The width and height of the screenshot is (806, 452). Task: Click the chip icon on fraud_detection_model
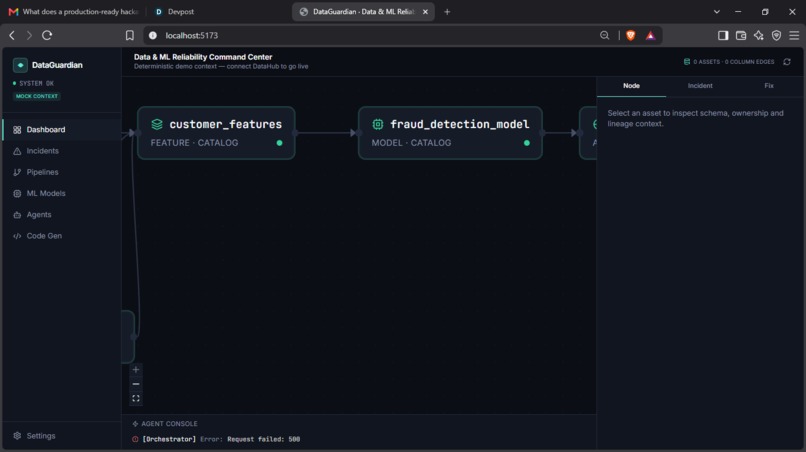click(x=378, y=124)
